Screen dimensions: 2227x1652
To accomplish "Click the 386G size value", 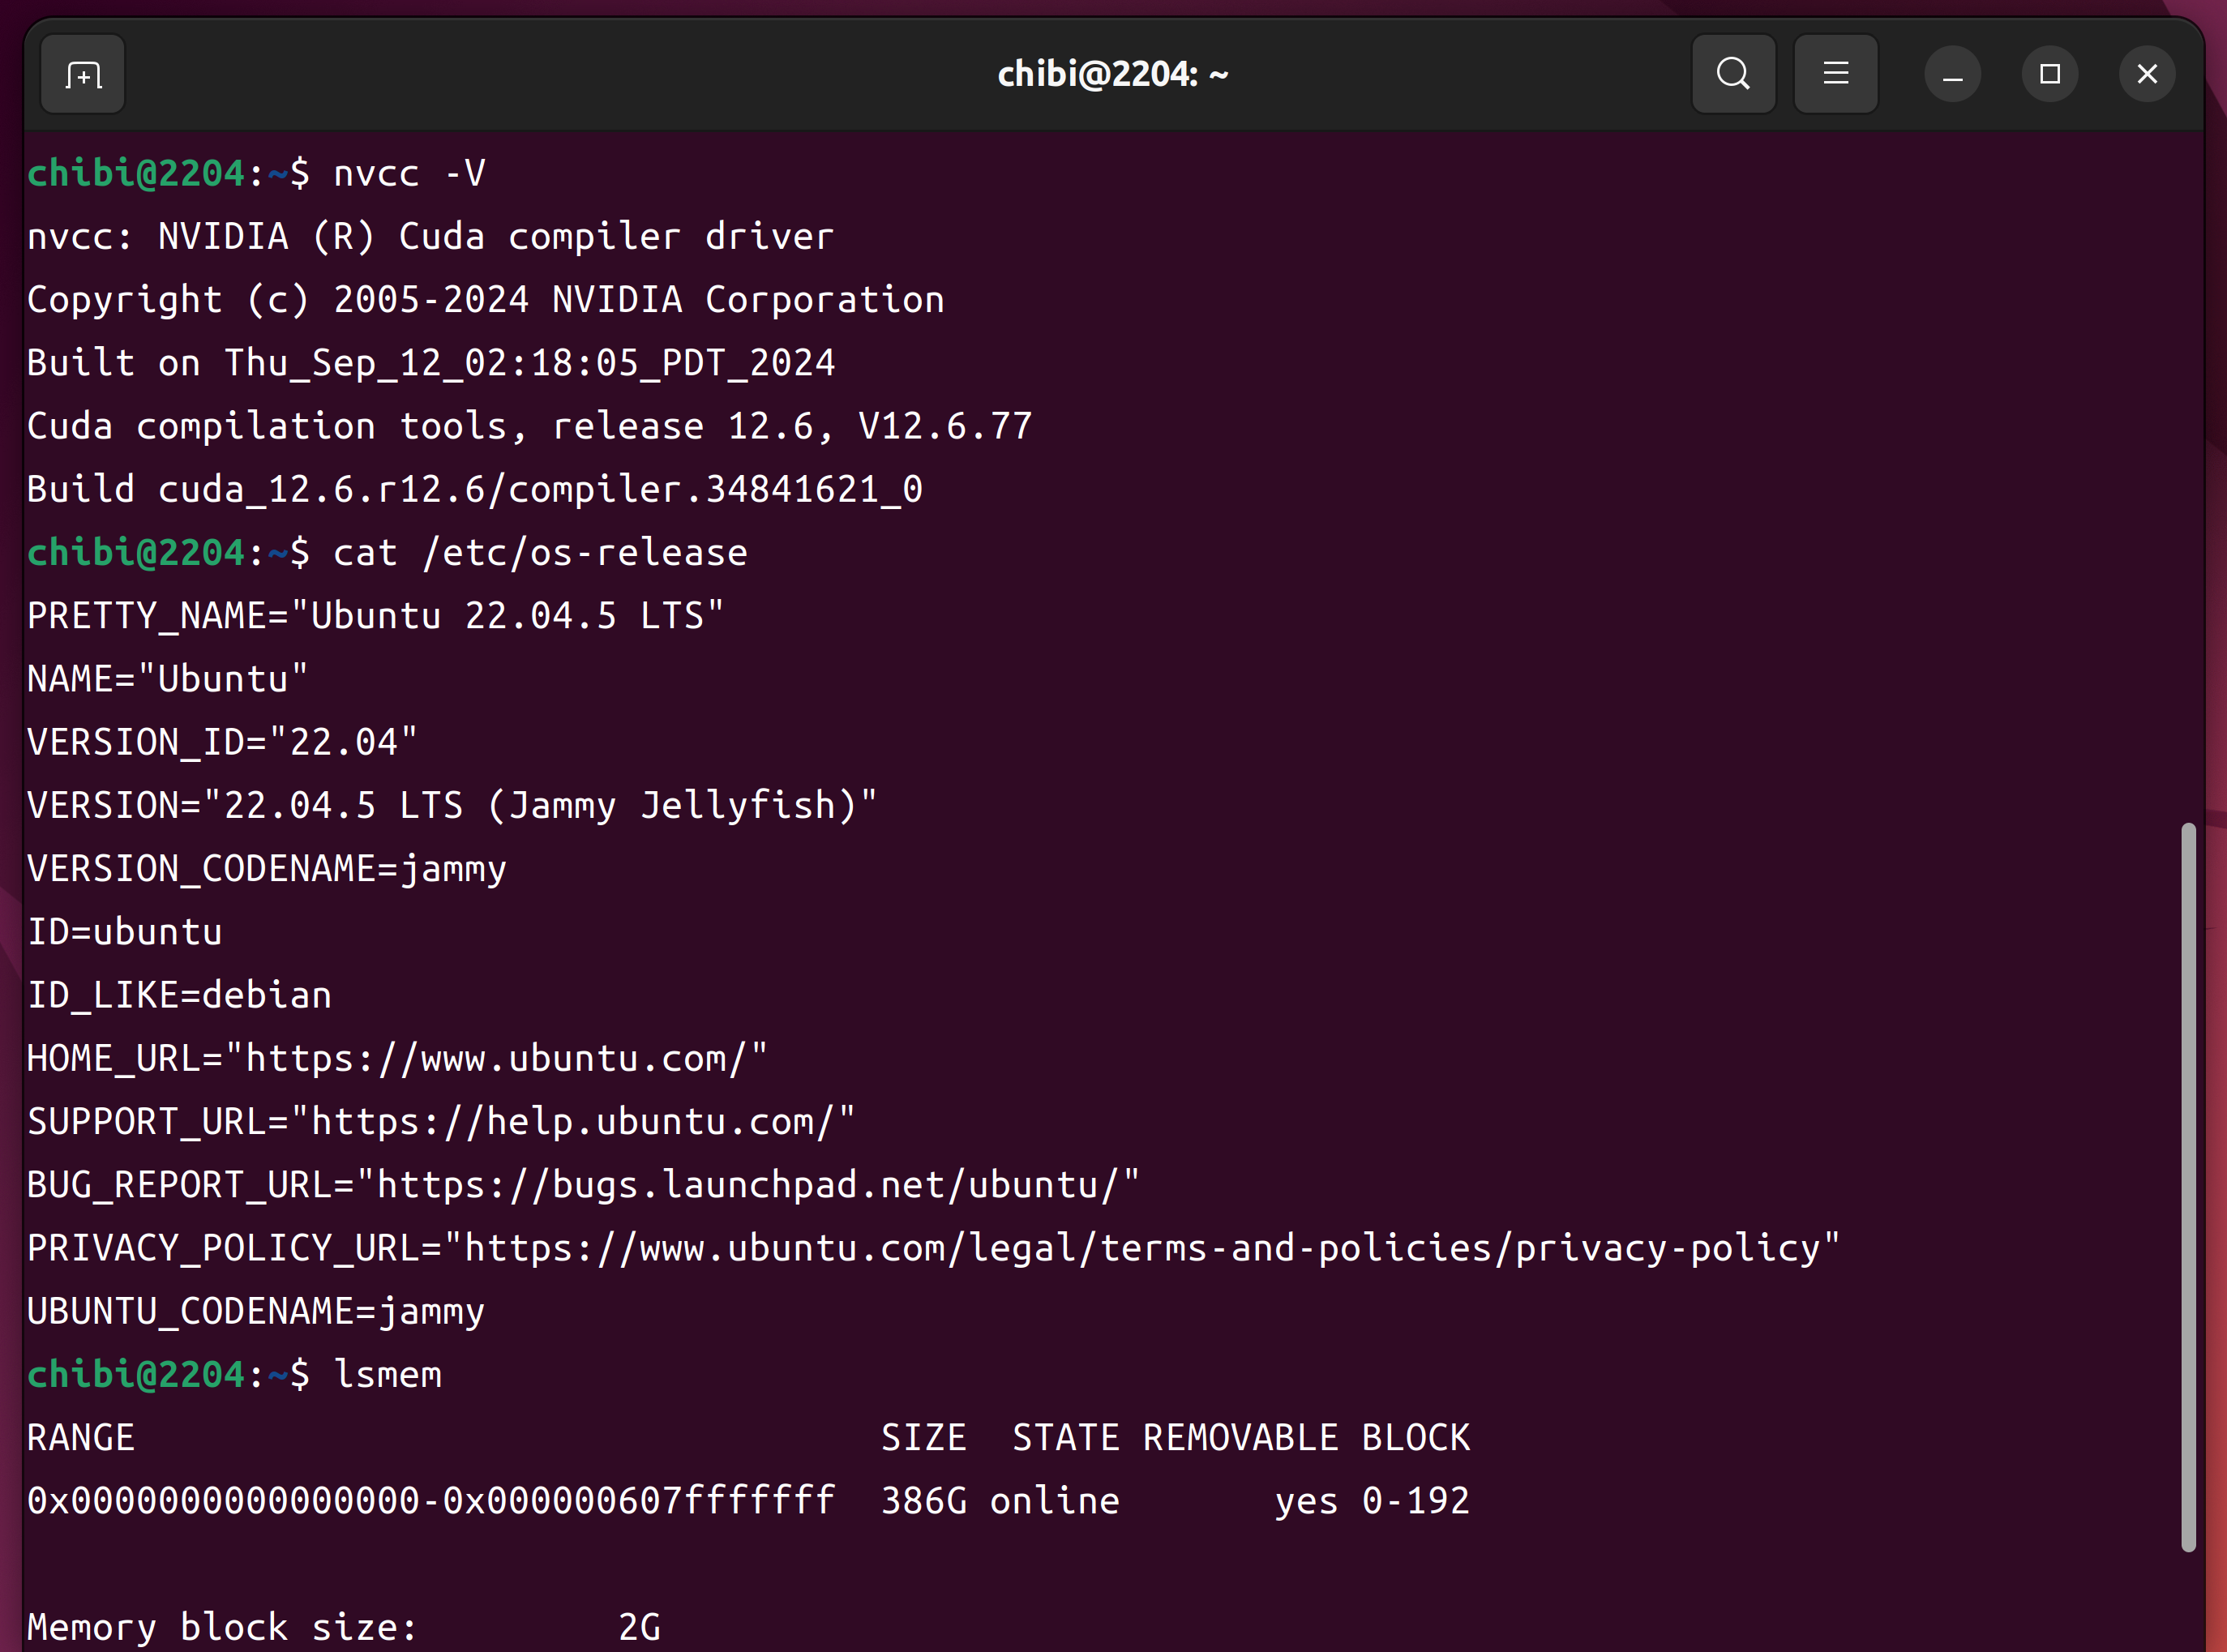I will coord(923,1501).
